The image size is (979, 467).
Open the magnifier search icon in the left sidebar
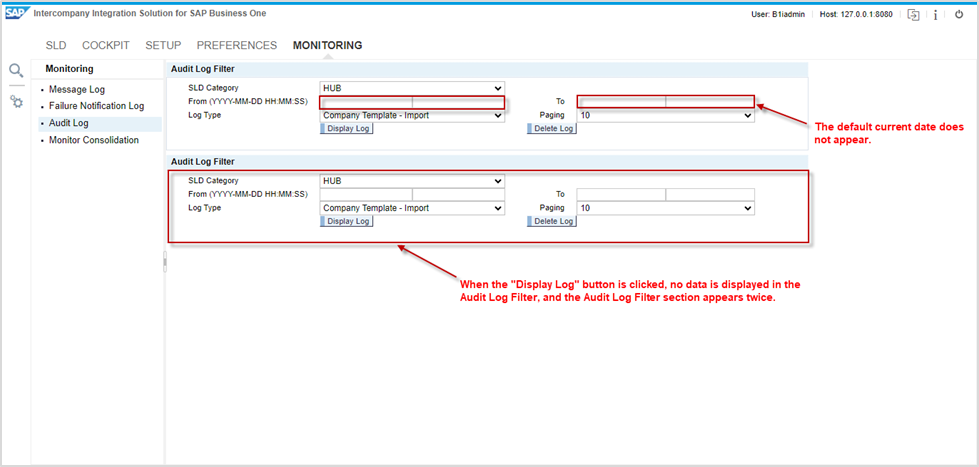pos(16,70)
